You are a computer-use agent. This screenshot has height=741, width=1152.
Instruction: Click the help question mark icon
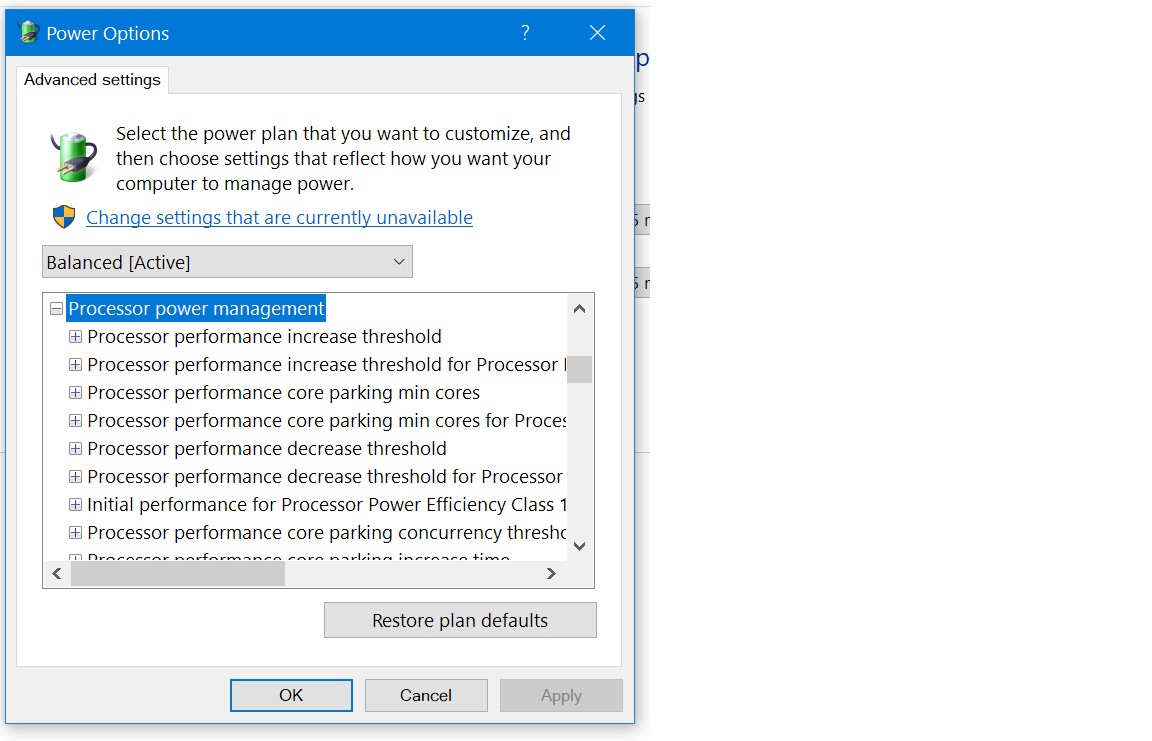(525, 32)
